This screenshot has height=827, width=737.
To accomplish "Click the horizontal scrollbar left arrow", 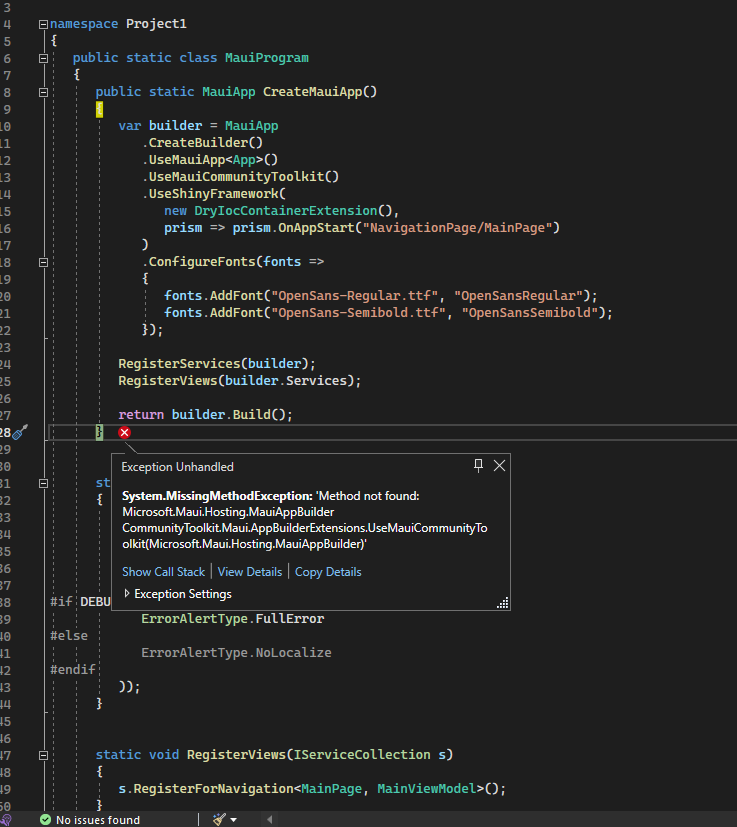I will (x=270, y=820).
